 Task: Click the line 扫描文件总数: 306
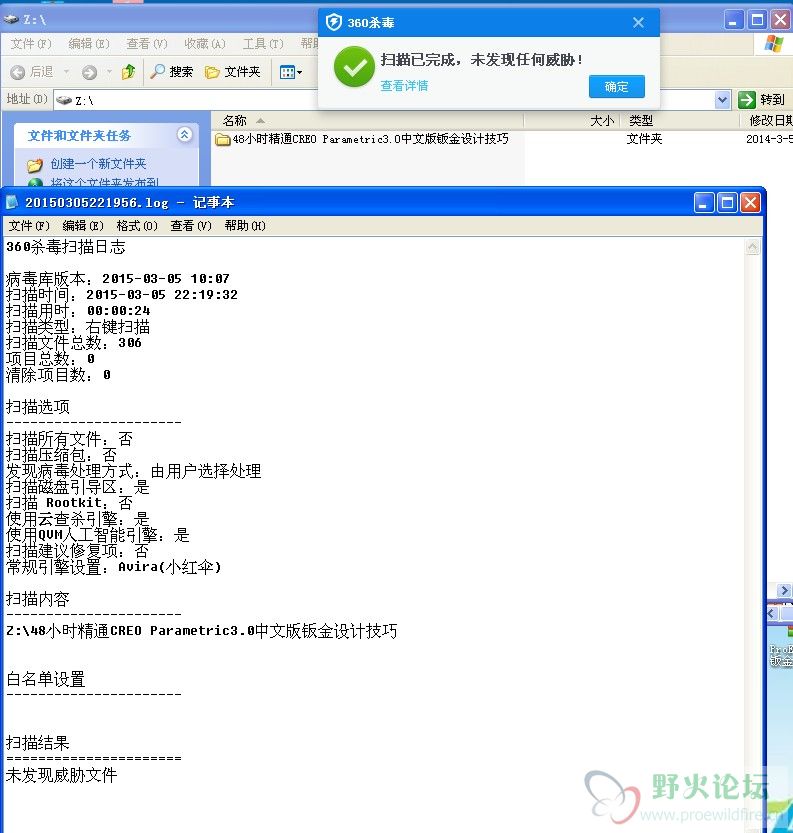[x=74, y=343]
